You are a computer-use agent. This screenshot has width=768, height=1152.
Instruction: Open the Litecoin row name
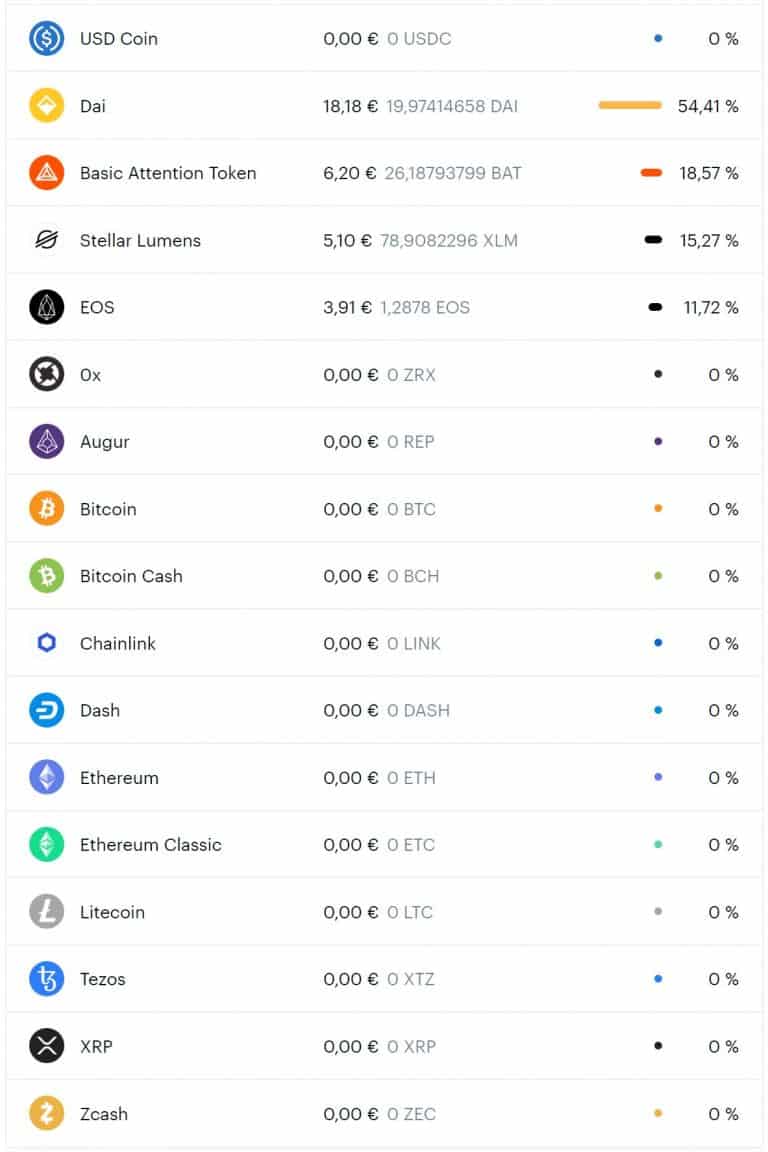112,912
